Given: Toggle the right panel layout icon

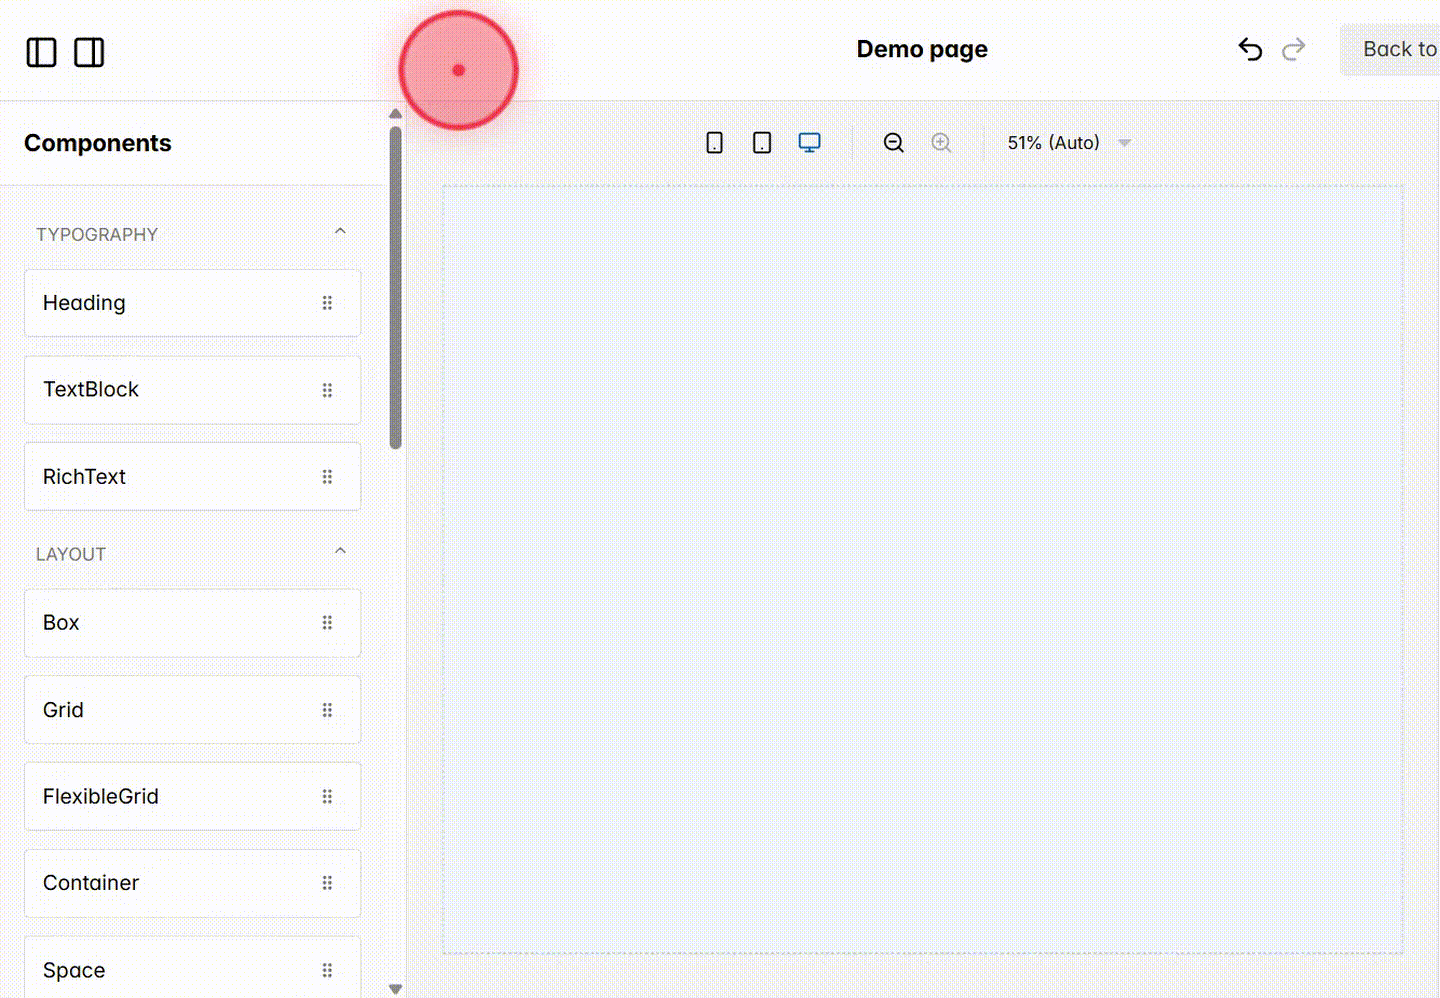Looking at the screenshot, I should point(89,52).
